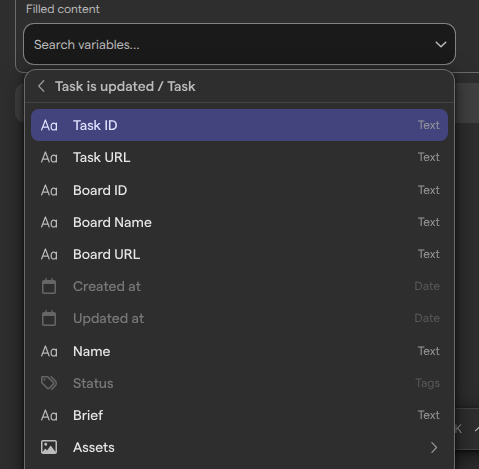Viewport: 479px width, 469px height.
Task: Select the Brief text variable
Action: 239,415
